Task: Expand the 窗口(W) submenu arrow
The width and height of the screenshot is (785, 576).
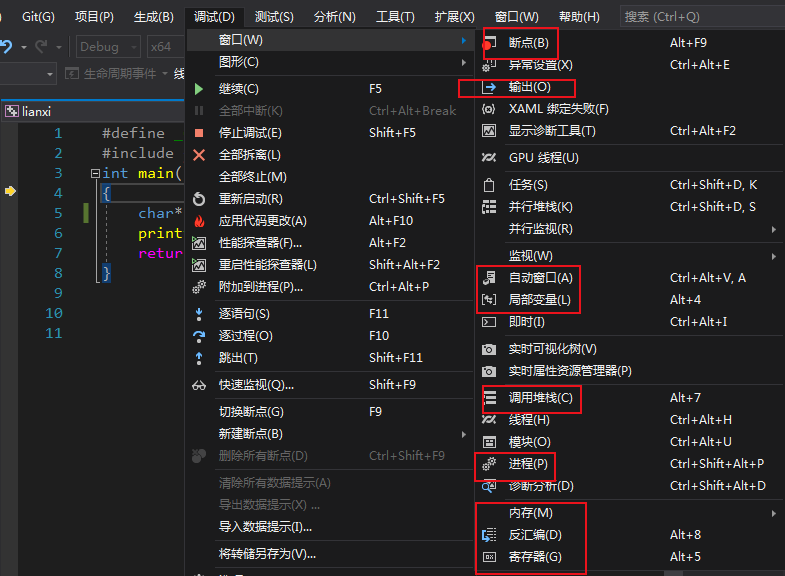Action: click(x=464, y=40)
